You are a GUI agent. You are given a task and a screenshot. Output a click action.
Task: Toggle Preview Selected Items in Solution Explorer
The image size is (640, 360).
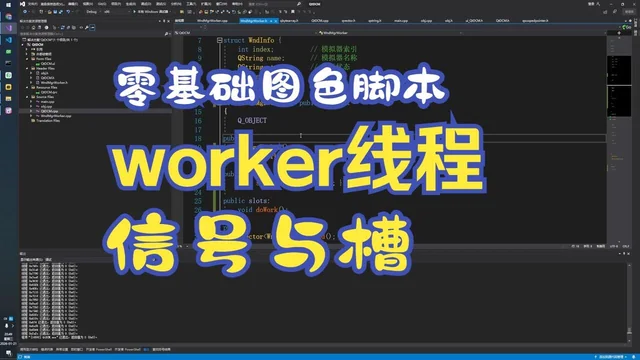click(x=92, y=28)
